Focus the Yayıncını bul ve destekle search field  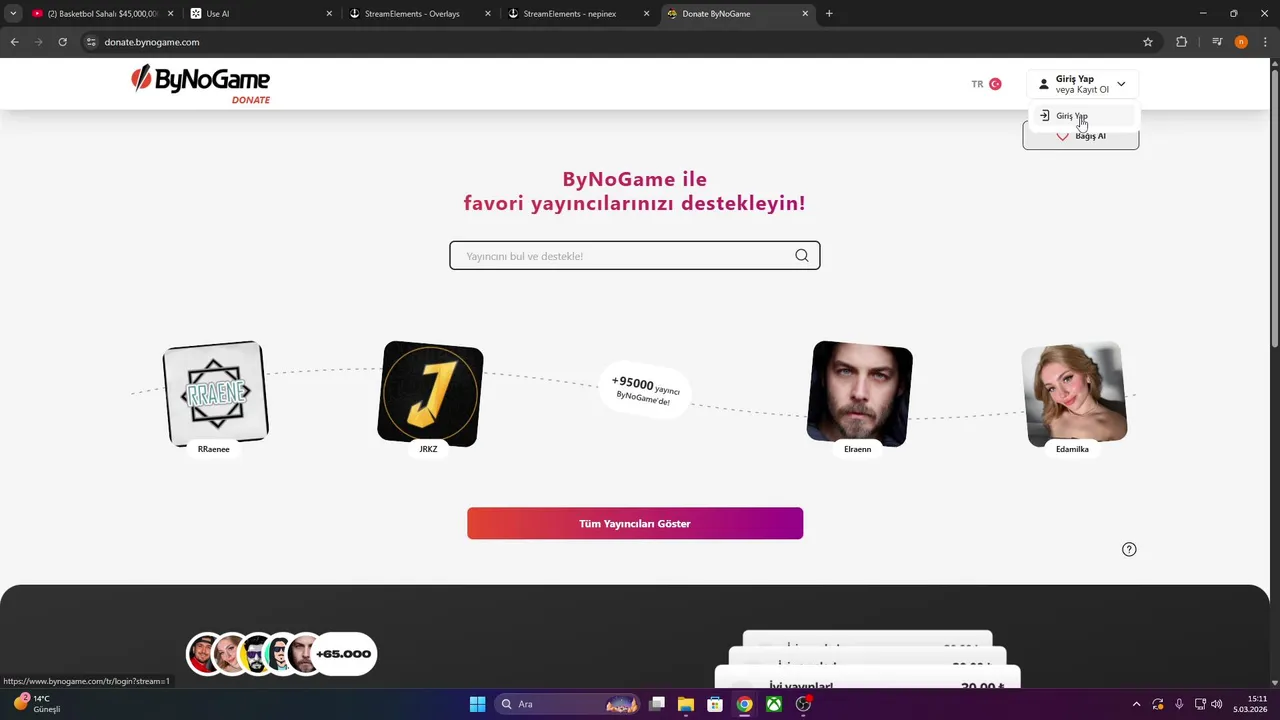(x=635, y=256)
